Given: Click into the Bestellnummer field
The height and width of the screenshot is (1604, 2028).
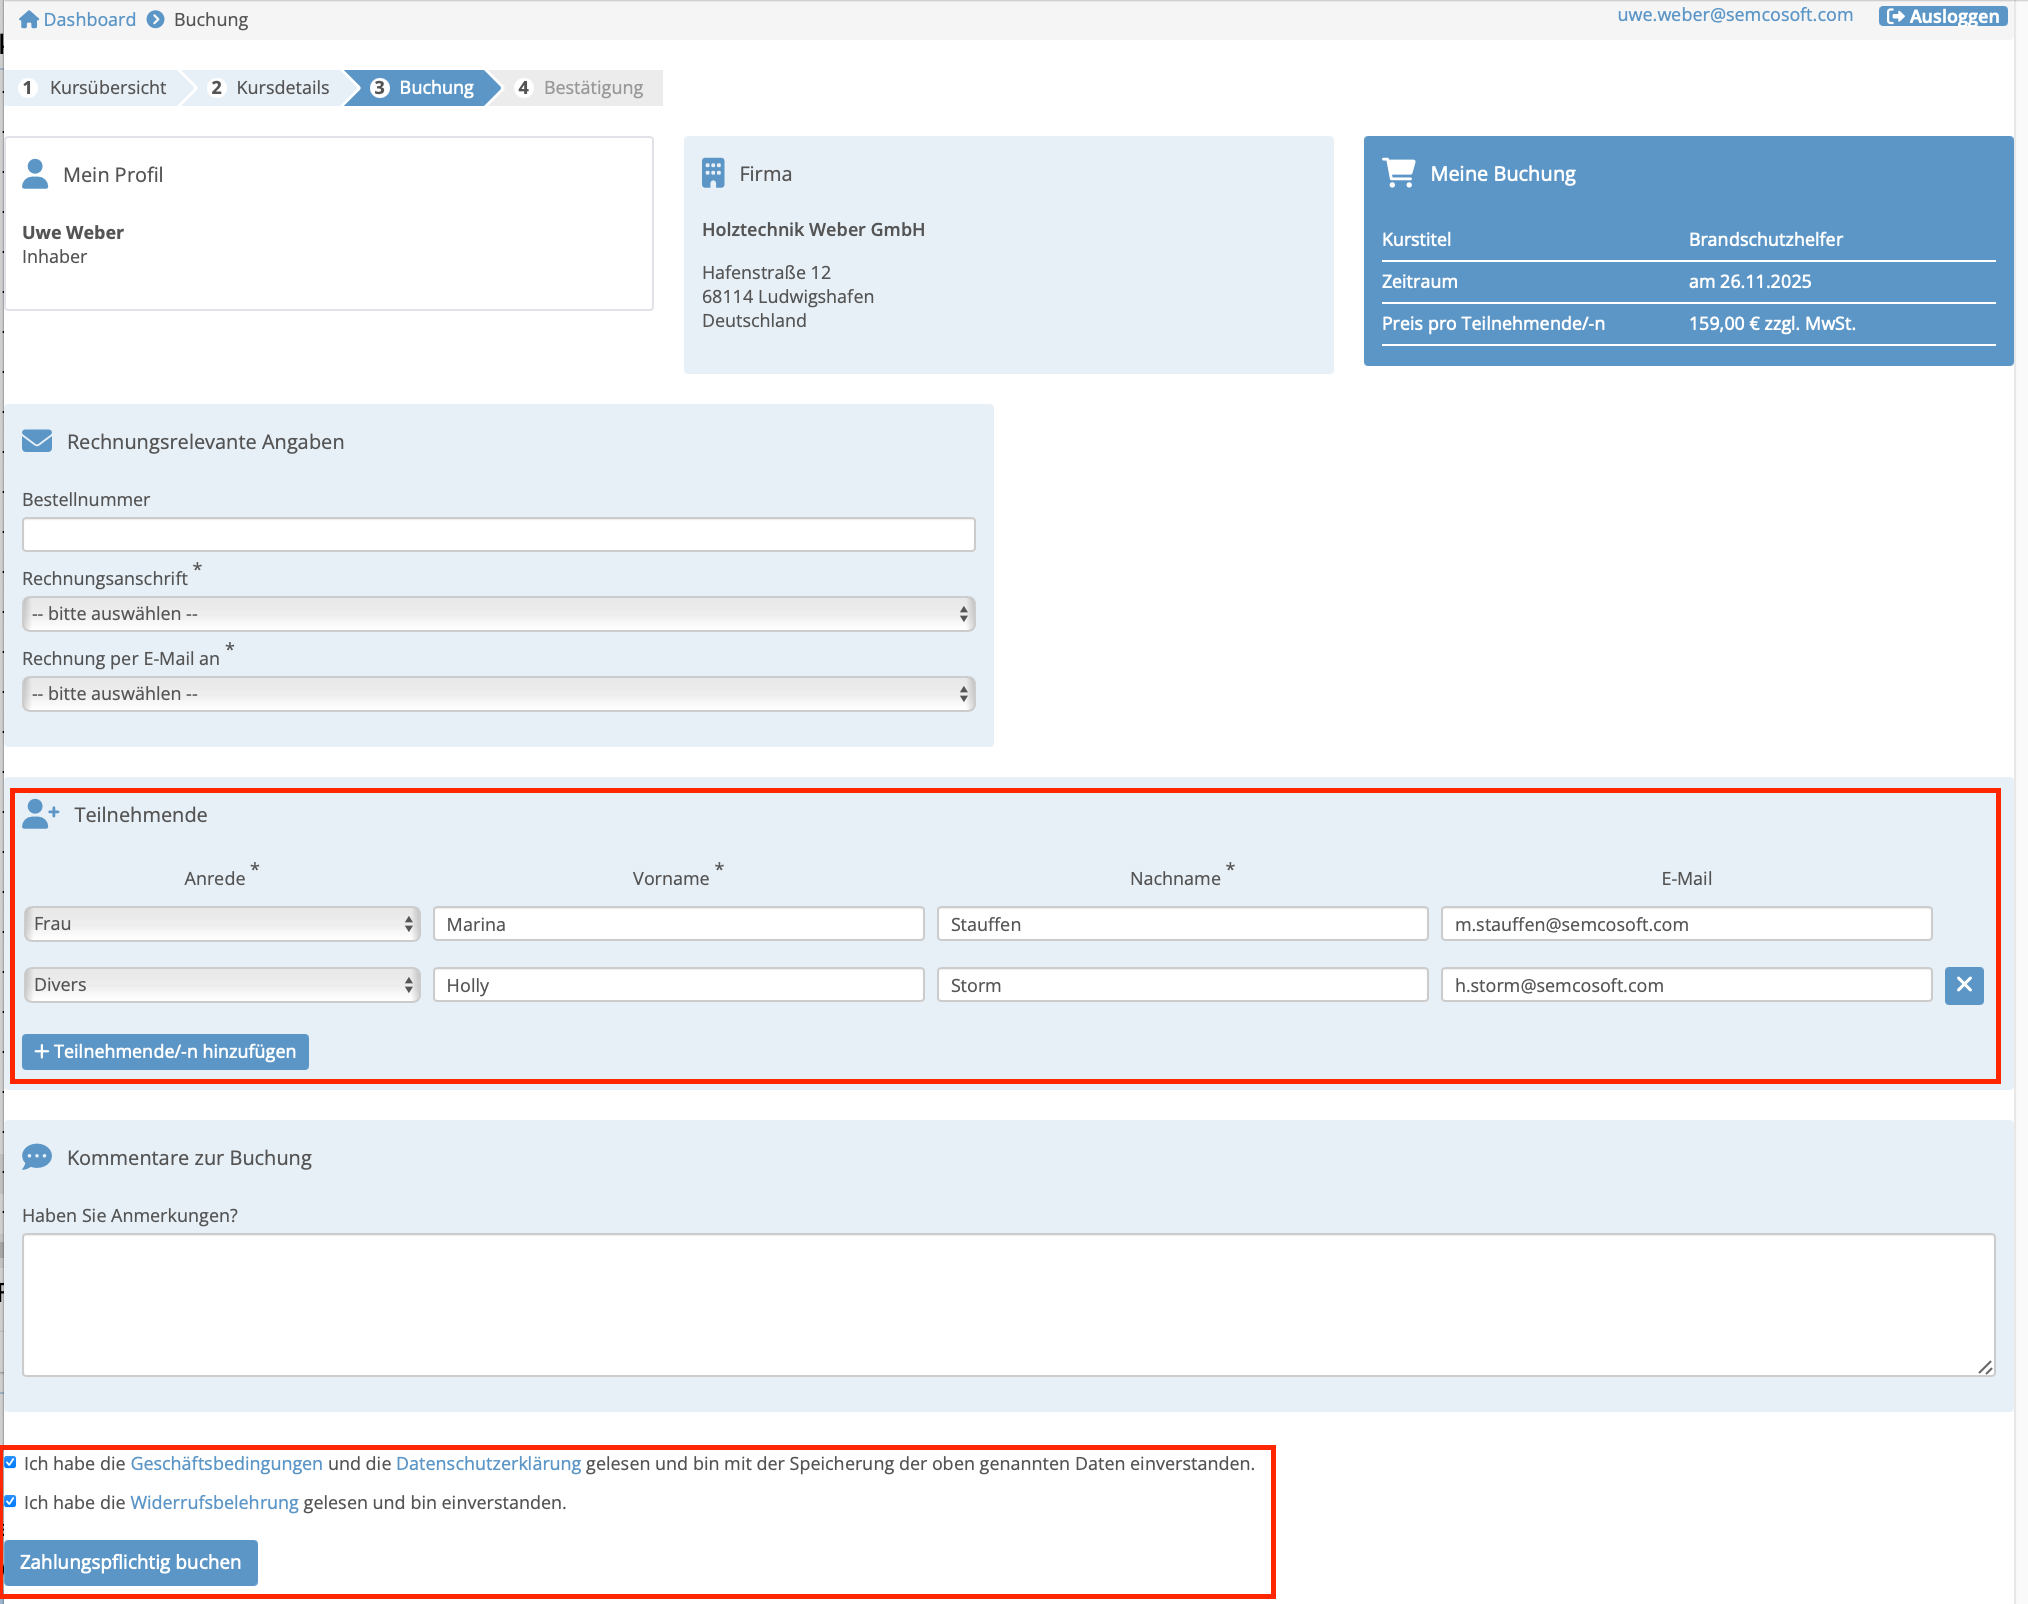Looking at the screenshot, I should (x=498, y=535).
